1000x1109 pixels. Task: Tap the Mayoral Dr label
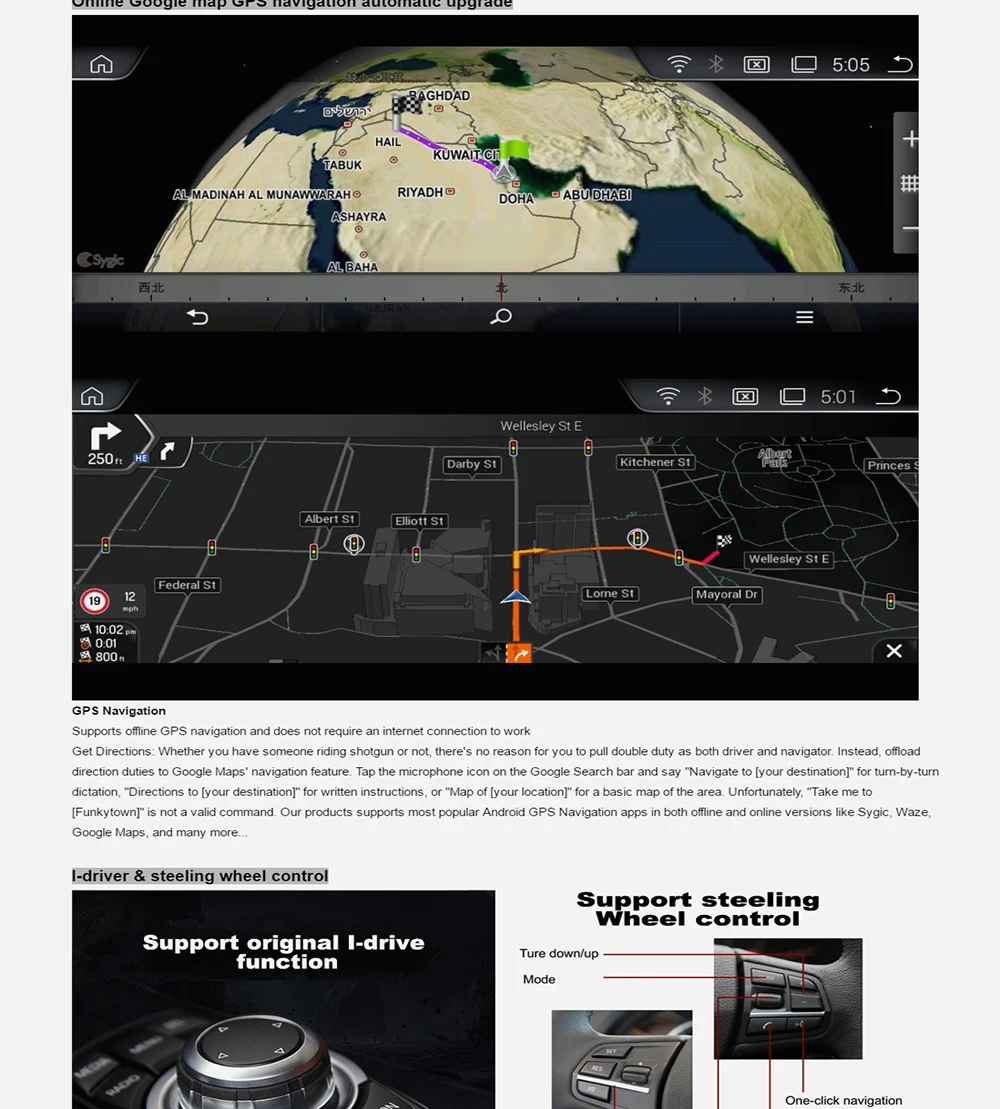726,594
